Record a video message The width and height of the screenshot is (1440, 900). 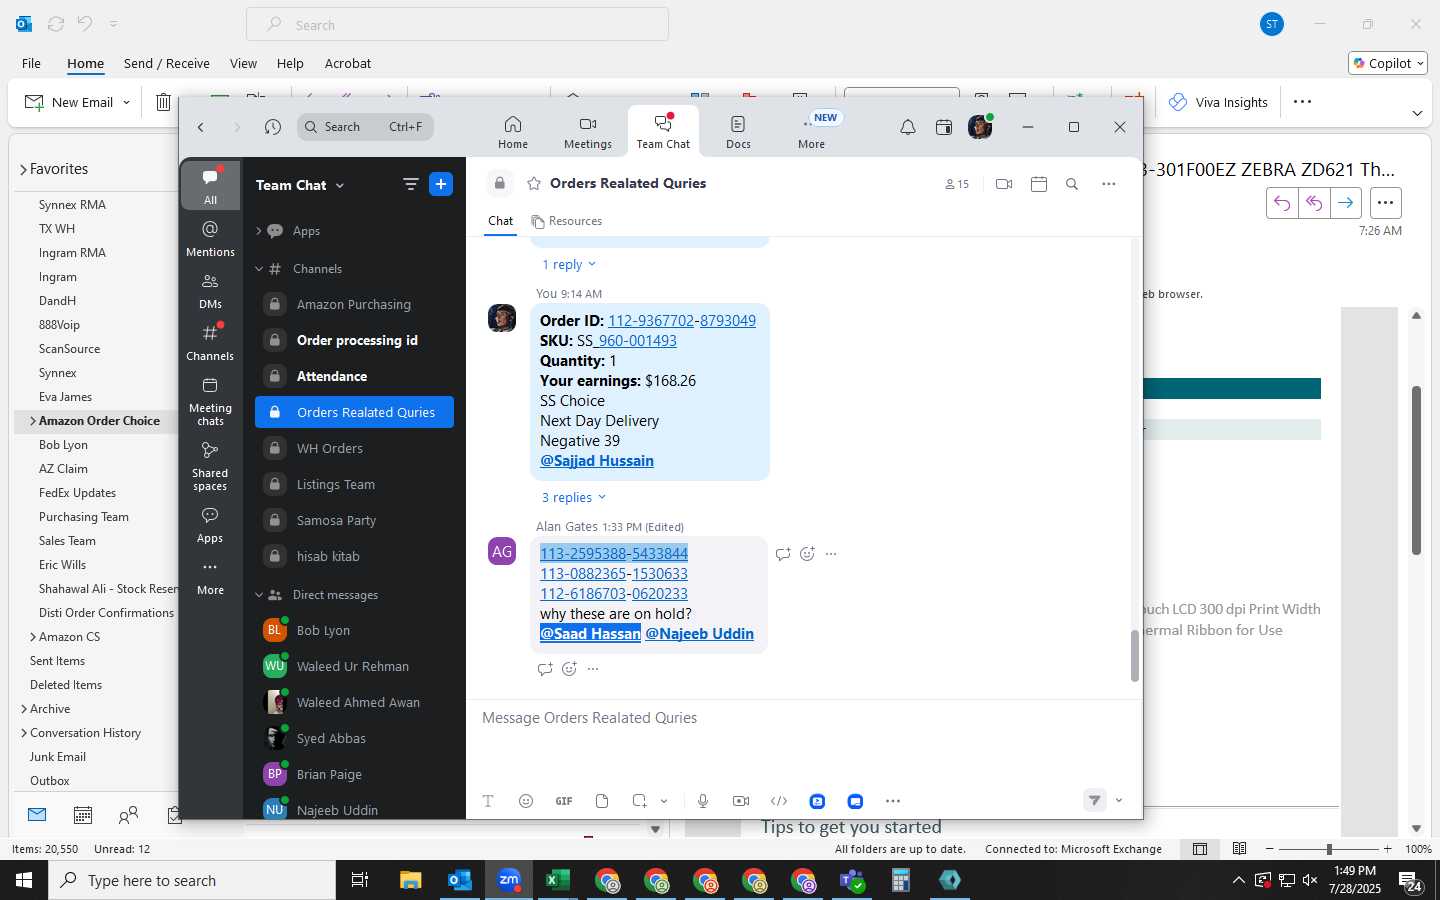coord(741,801)
